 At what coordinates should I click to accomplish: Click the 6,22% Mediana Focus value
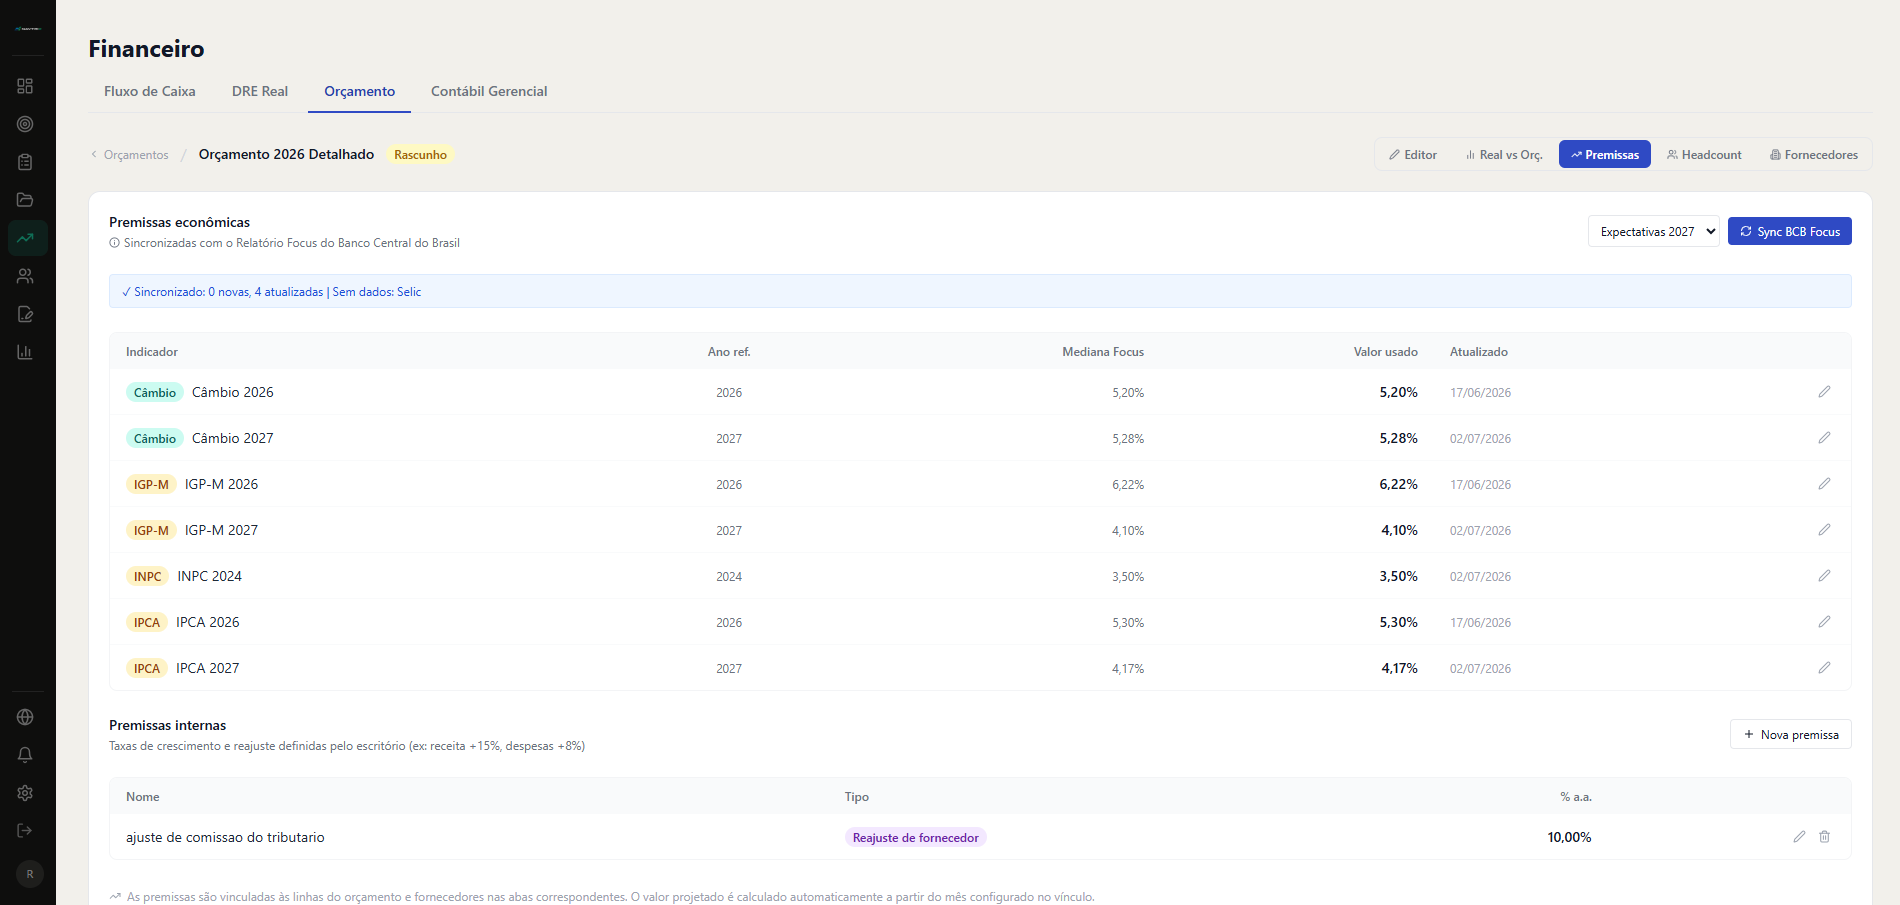[x=1128, y=485]
